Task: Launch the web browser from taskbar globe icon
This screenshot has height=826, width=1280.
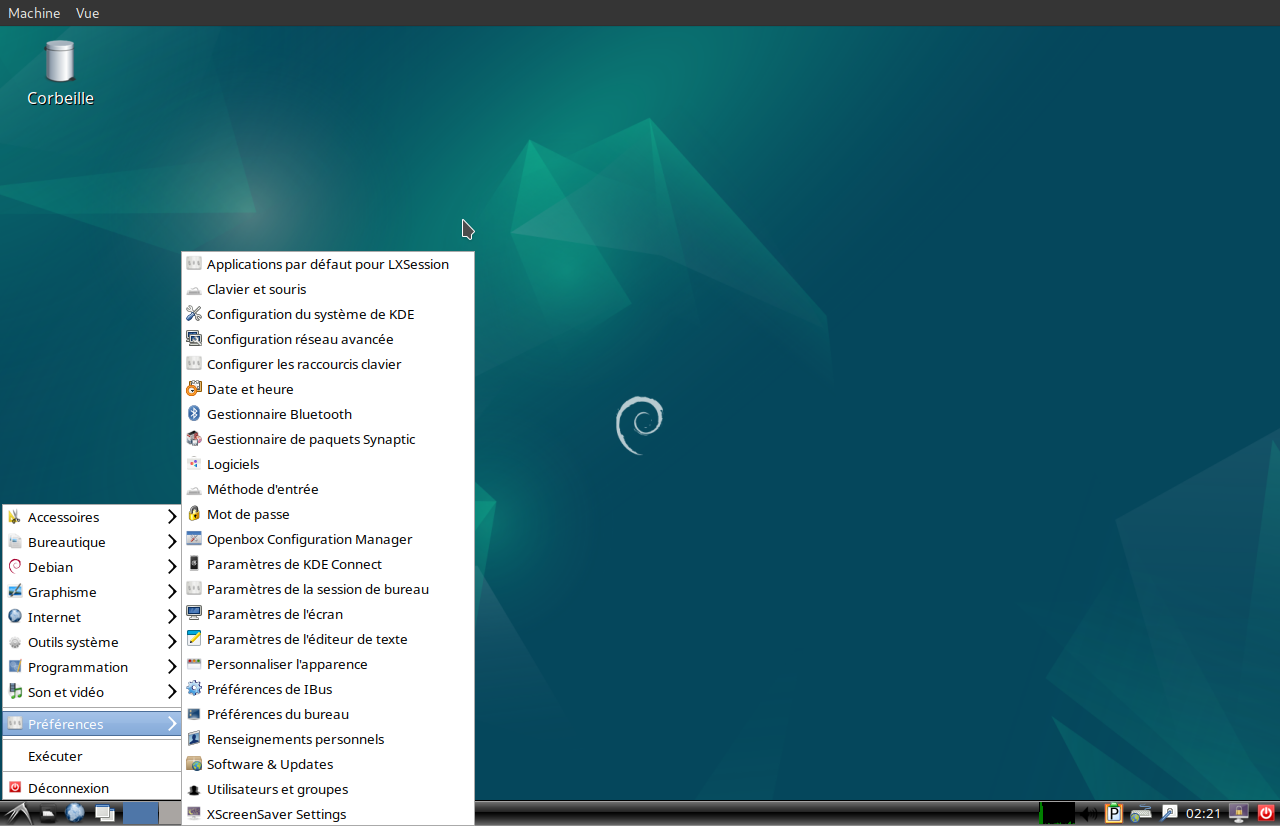Action: pos(75,813)
